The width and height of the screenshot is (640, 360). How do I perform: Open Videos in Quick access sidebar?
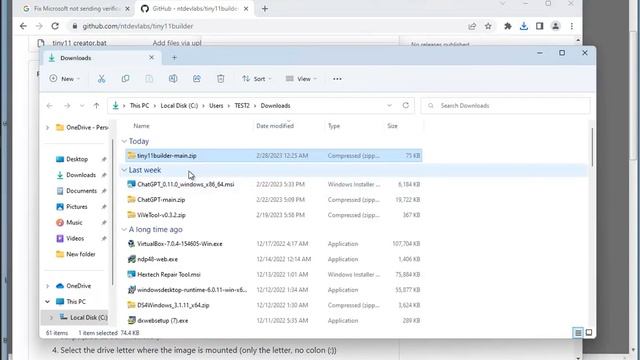coord(75,238)
